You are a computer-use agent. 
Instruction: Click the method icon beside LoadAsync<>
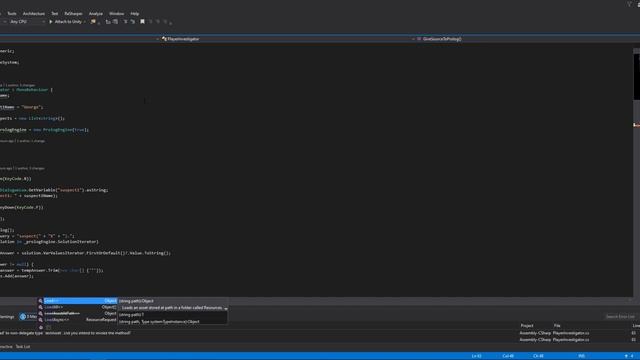tap(40, 320)
